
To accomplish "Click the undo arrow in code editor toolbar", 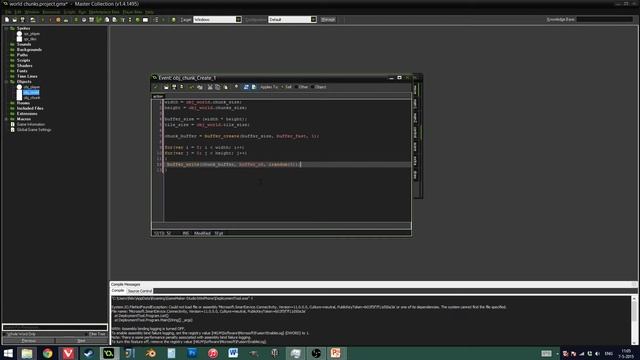I will pyautogui.click(x=191, y=87).
